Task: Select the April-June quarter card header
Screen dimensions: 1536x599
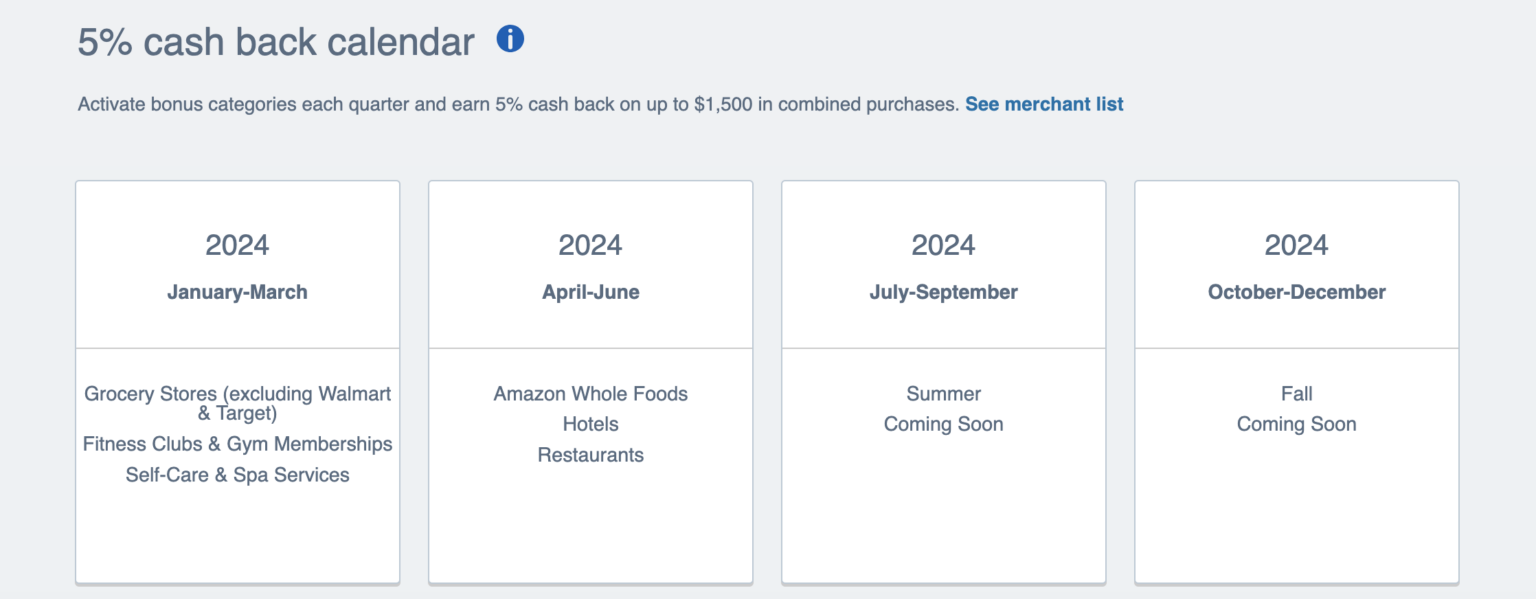Action: tap(590, 292)
